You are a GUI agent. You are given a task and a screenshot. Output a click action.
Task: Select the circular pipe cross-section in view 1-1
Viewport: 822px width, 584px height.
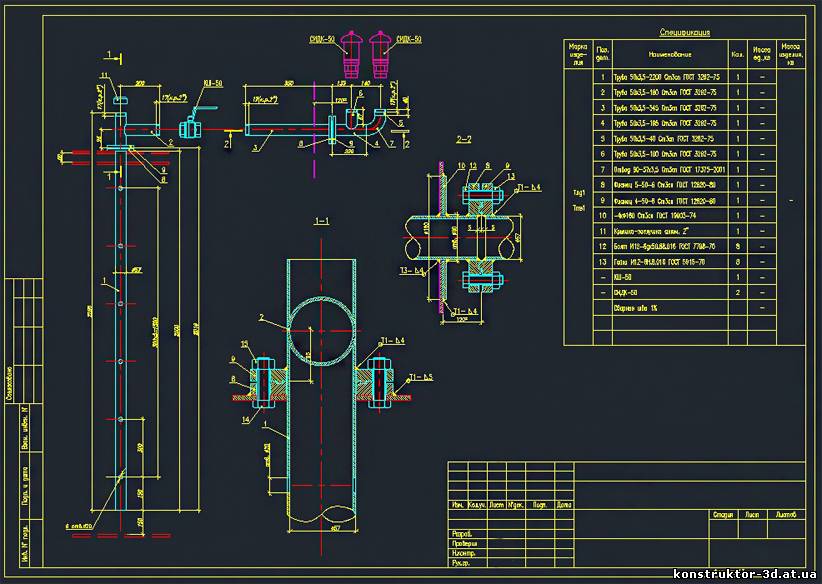322,331
